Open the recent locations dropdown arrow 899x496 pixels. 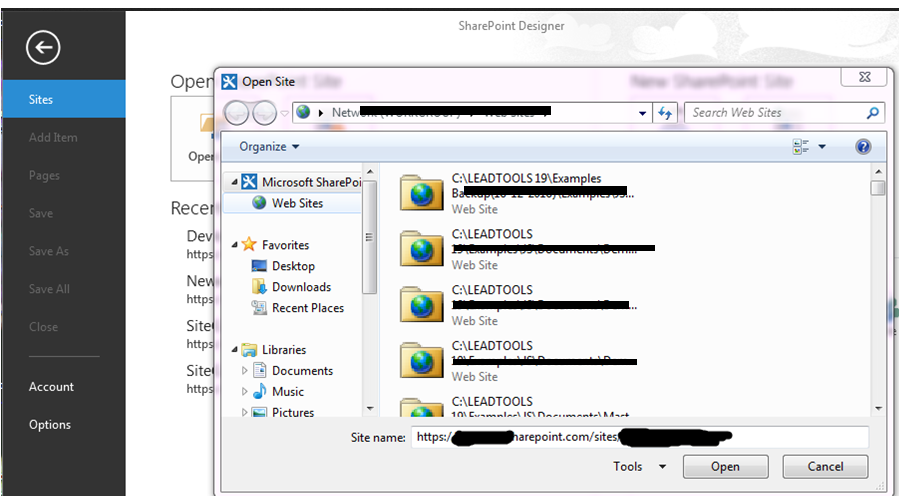coord(284,114)
